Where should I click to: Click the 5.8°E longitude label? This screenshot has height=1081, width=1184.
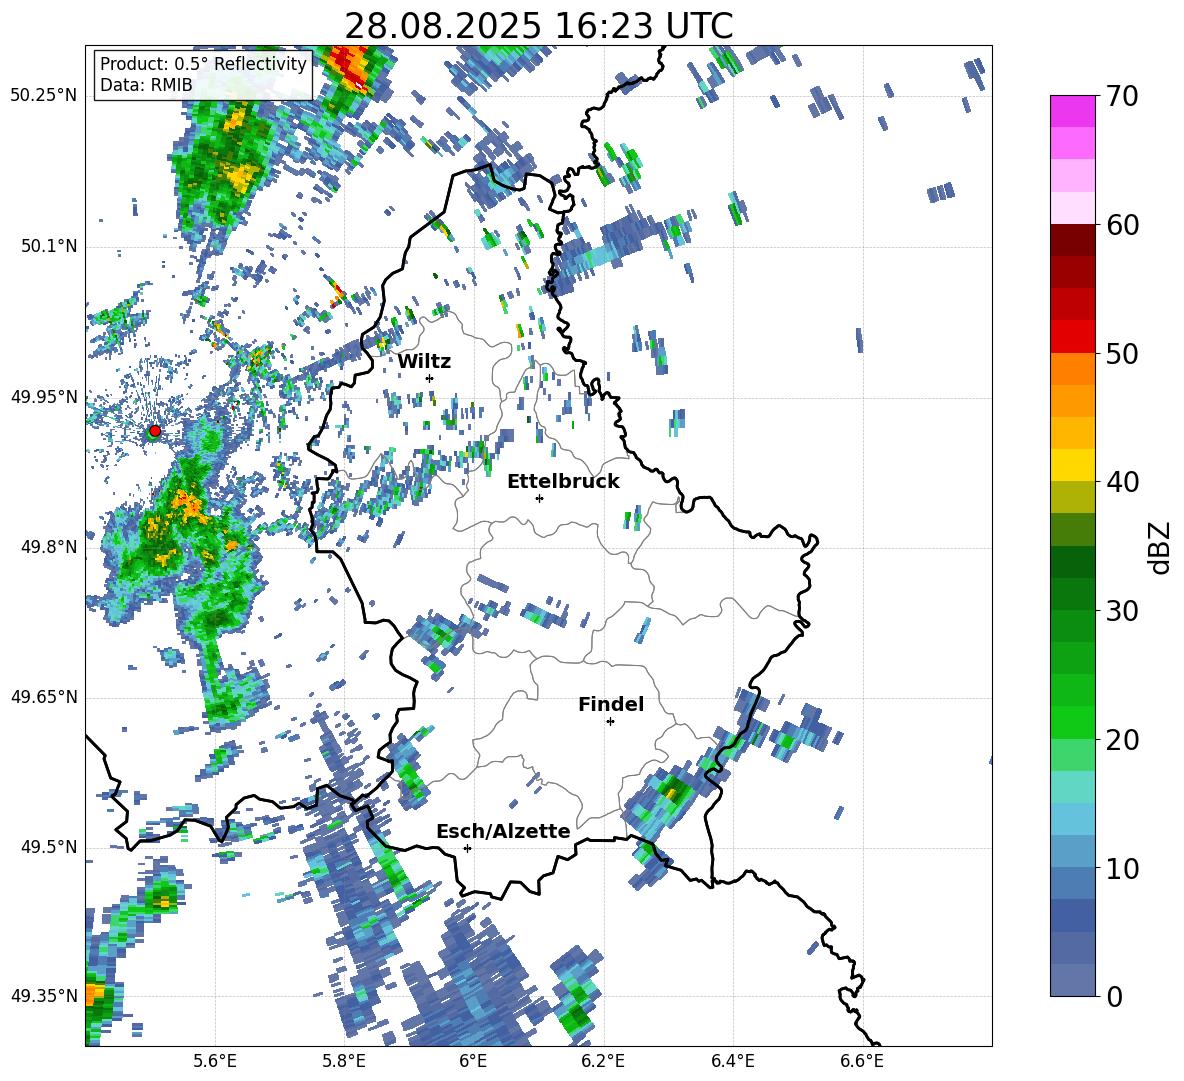click(344, 1061)
